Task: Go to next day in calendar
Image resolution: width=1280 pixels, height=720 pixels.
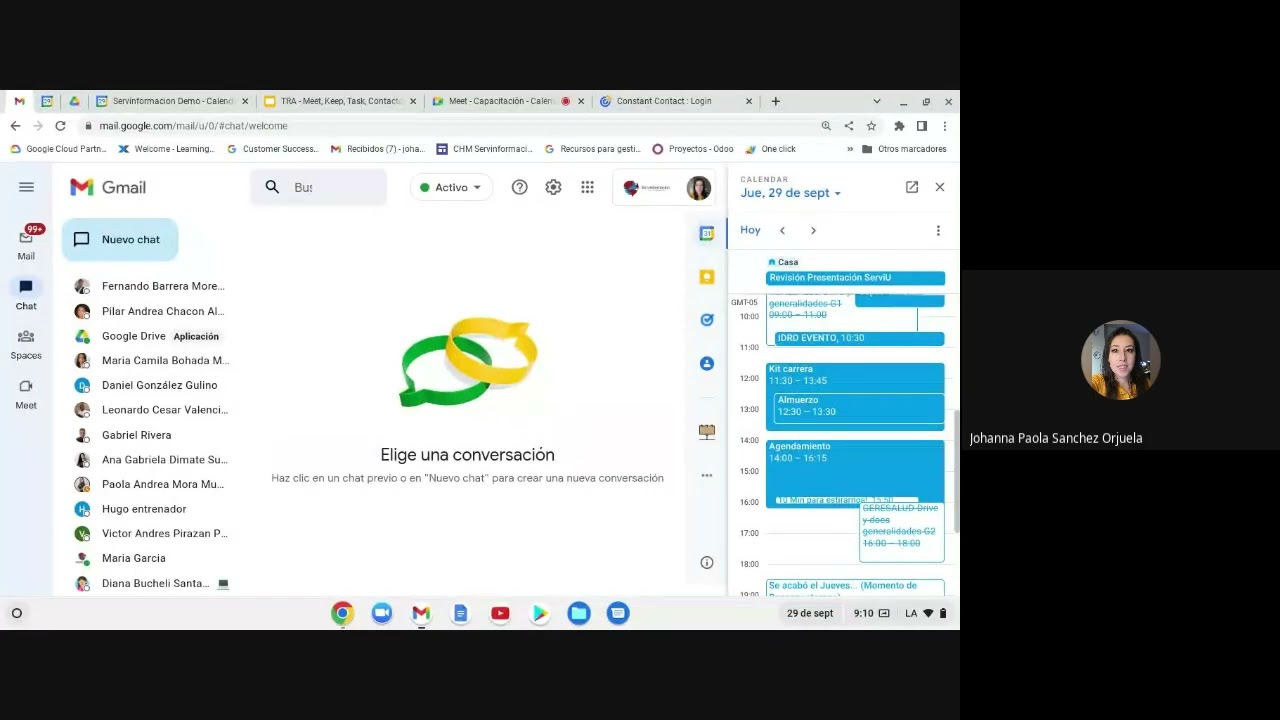Action: point(813,231)
